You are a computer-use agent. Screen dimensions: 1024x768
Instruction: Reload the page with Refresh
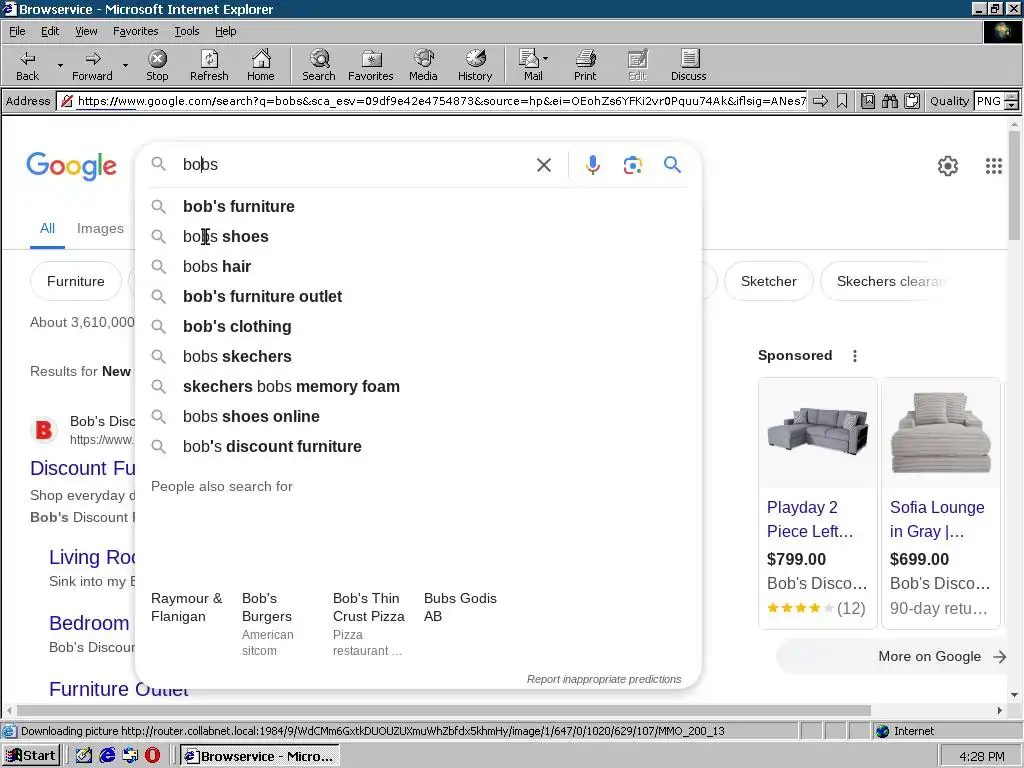pyautogui.click(x=209, y=65)
